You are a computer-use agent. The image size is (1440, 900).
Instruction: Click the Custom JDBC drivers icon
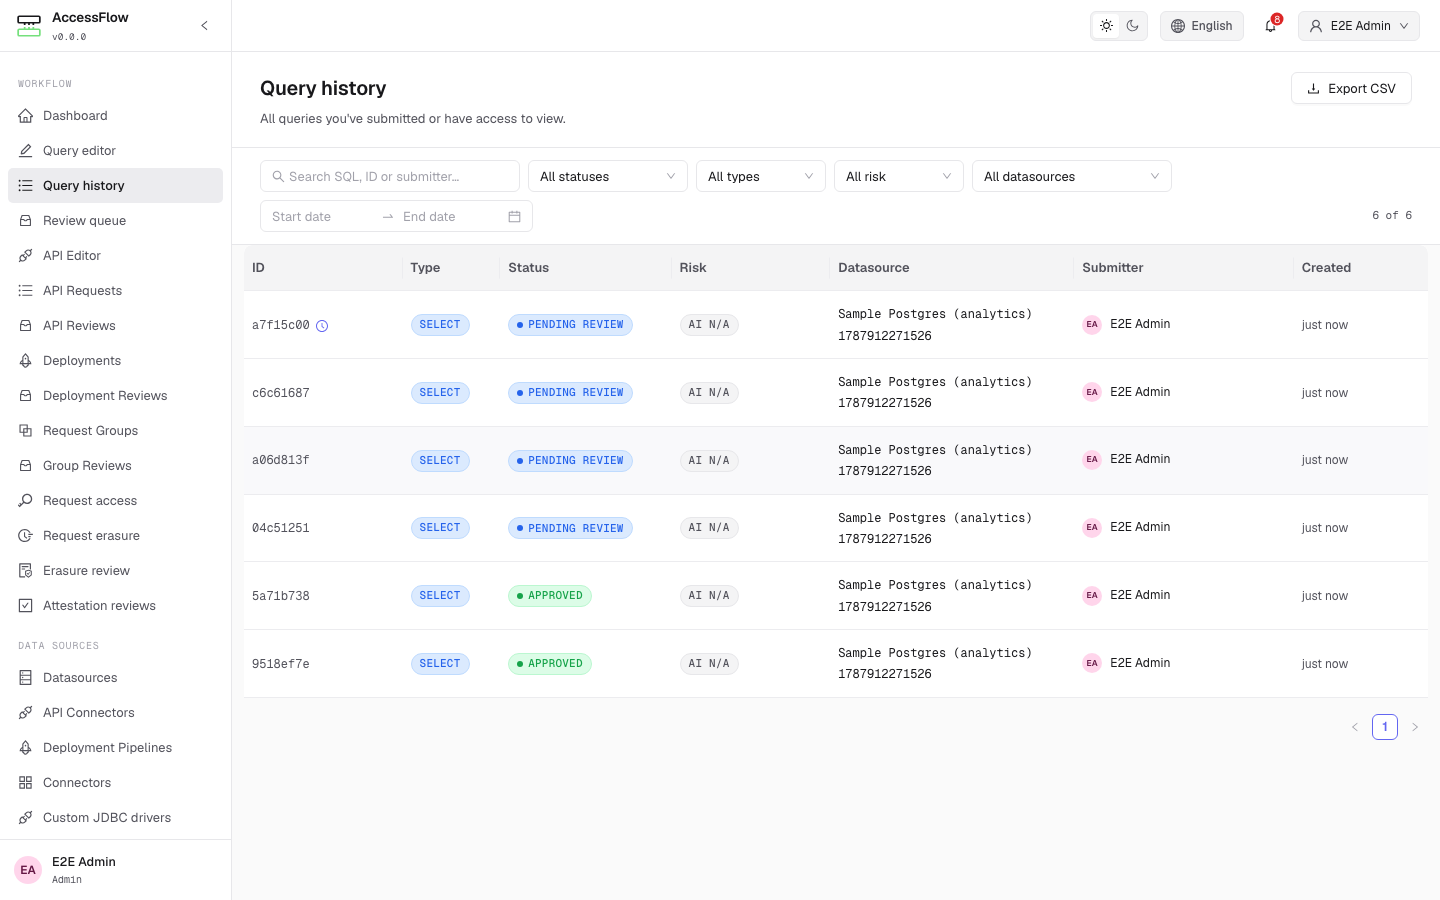coord(26,818)
